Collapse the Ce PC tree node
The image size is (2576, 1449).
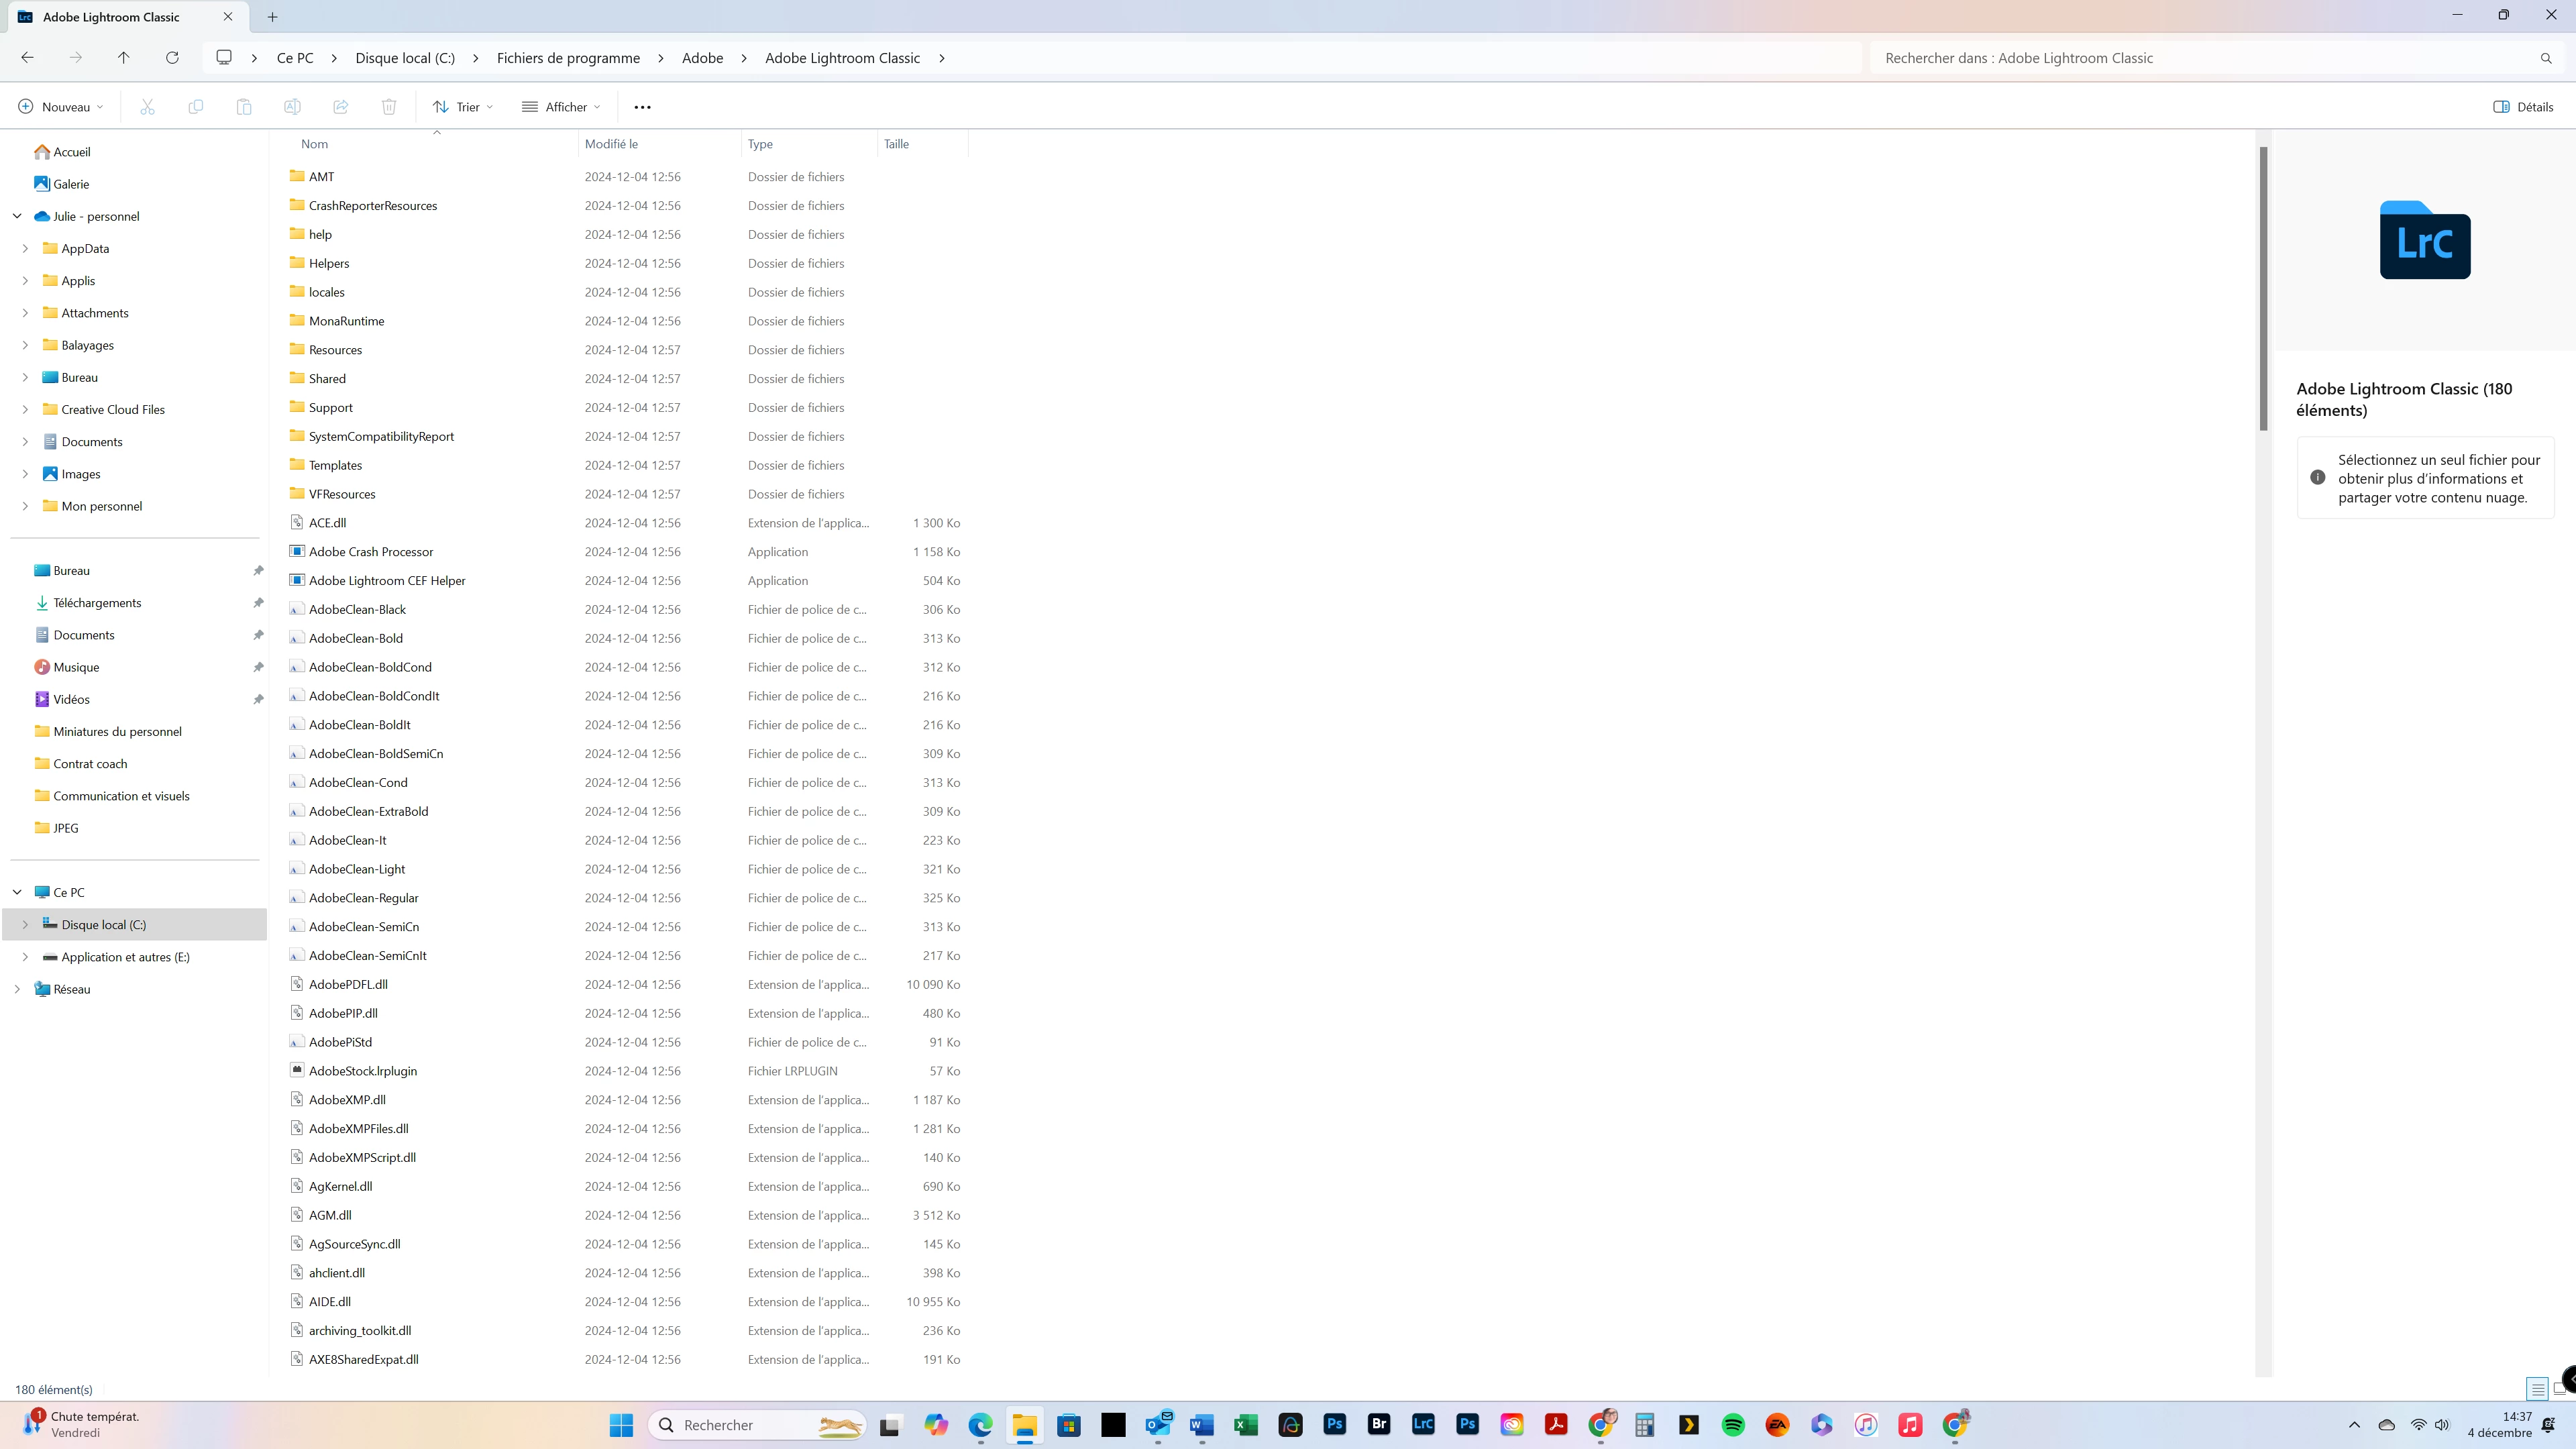coord(17,892)
